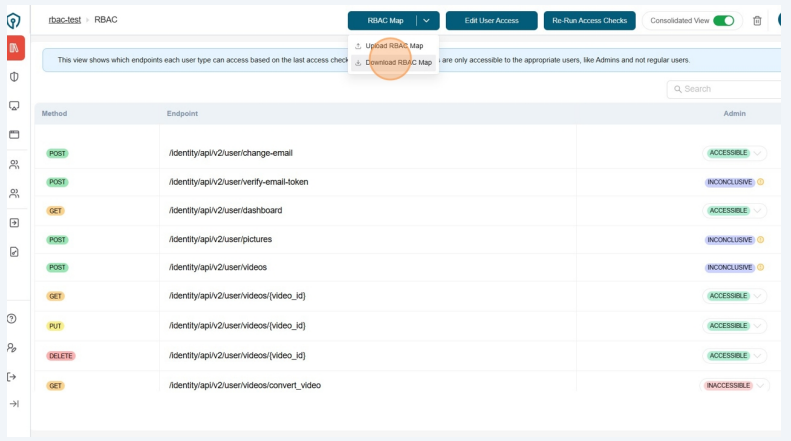Click the shield icon in sidebar
Image resolution: width=791 pixels, height=441 pixels.
pos(15,77)
